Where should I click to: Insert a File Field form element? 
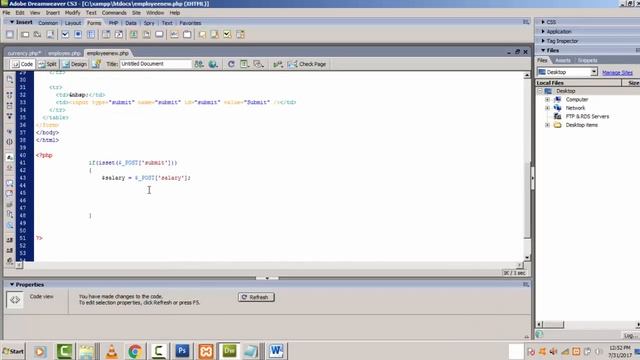(147, 35)
